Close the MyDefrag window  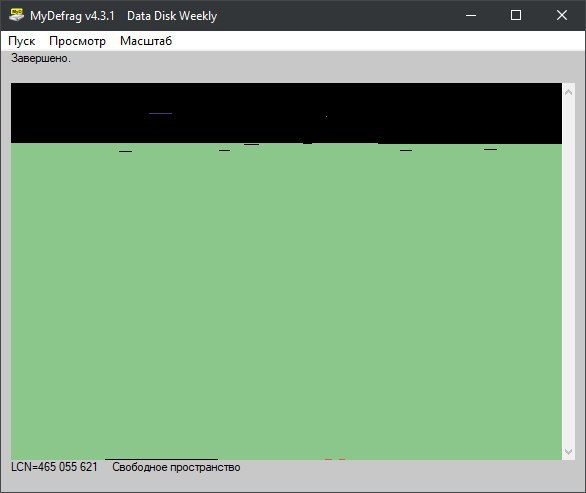pyautogui.click(x=562, y=15)
